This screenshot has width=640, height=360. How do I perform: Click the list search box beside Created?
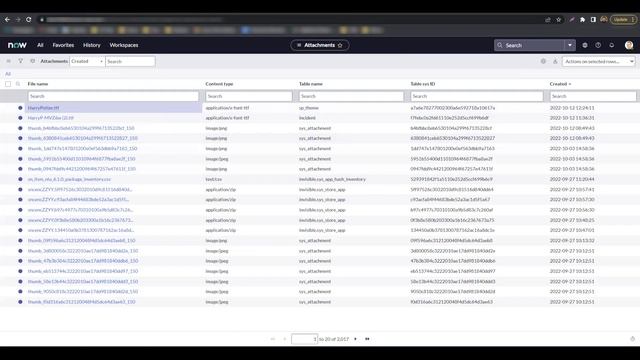click(x=130, y=61)
